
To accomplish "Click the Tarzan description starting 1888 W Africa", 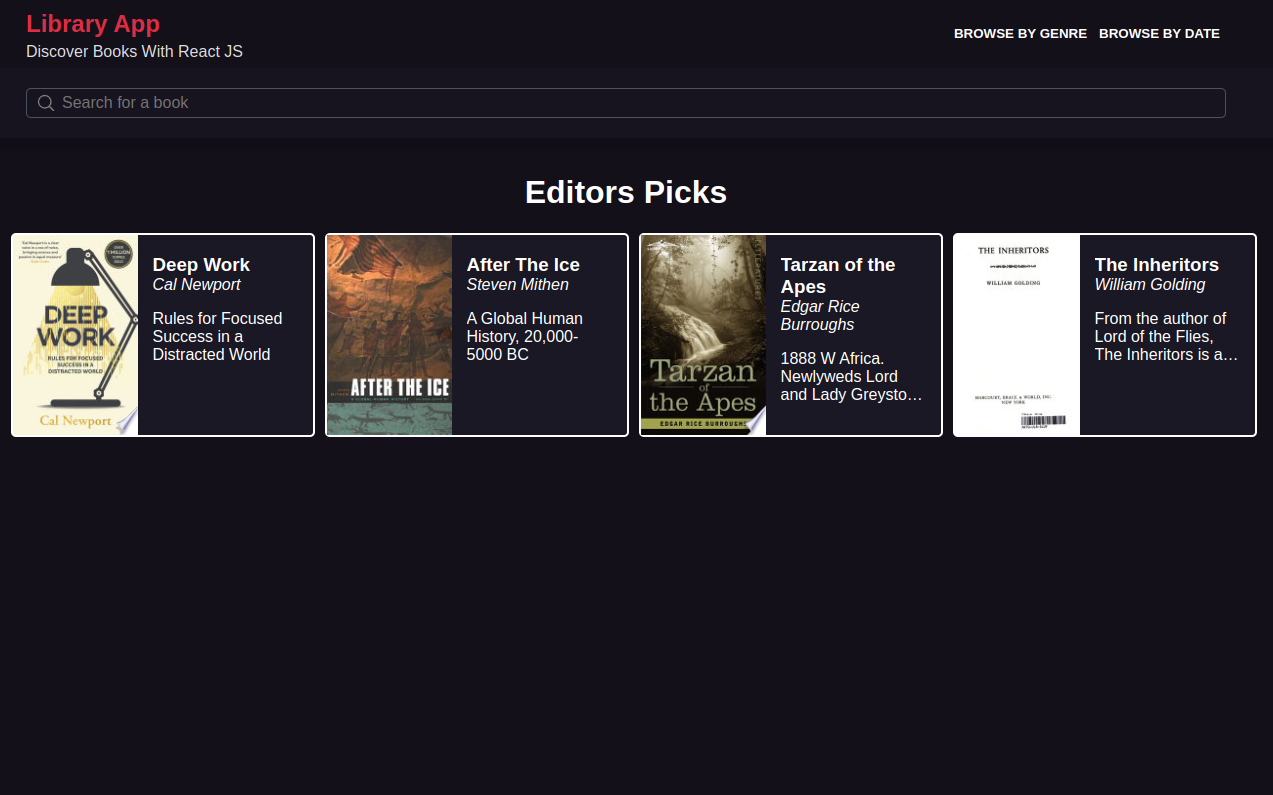I will coord(850,376).
